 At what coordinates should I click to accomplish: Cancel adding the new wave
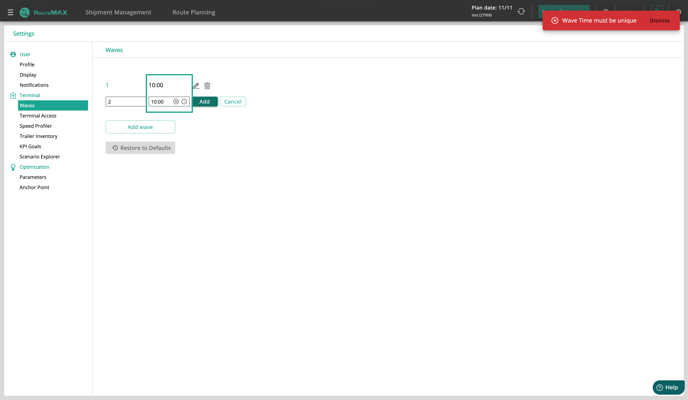click(233, 102)
